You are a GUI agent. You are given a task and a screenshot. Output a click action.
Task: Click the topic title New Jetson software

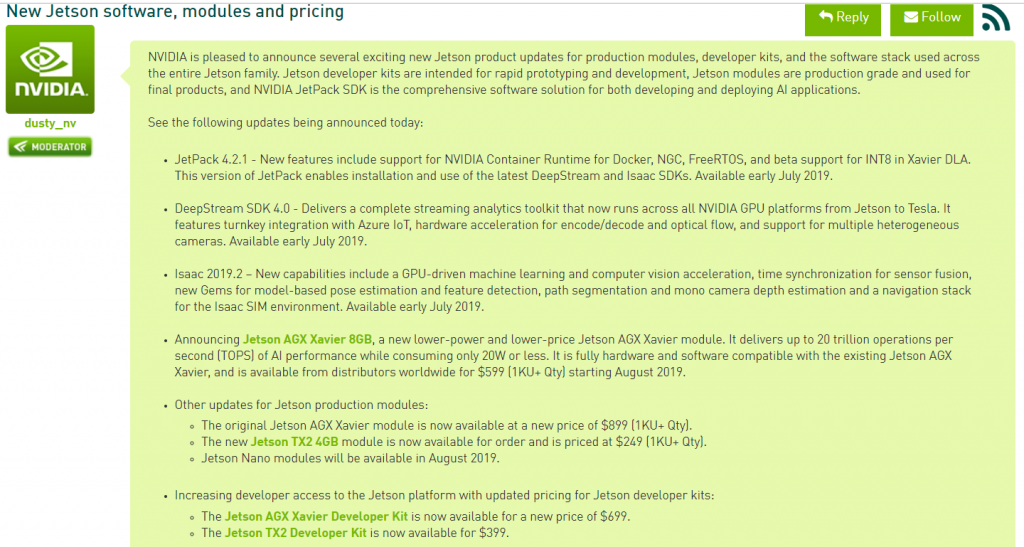click(x=175, y=11)
